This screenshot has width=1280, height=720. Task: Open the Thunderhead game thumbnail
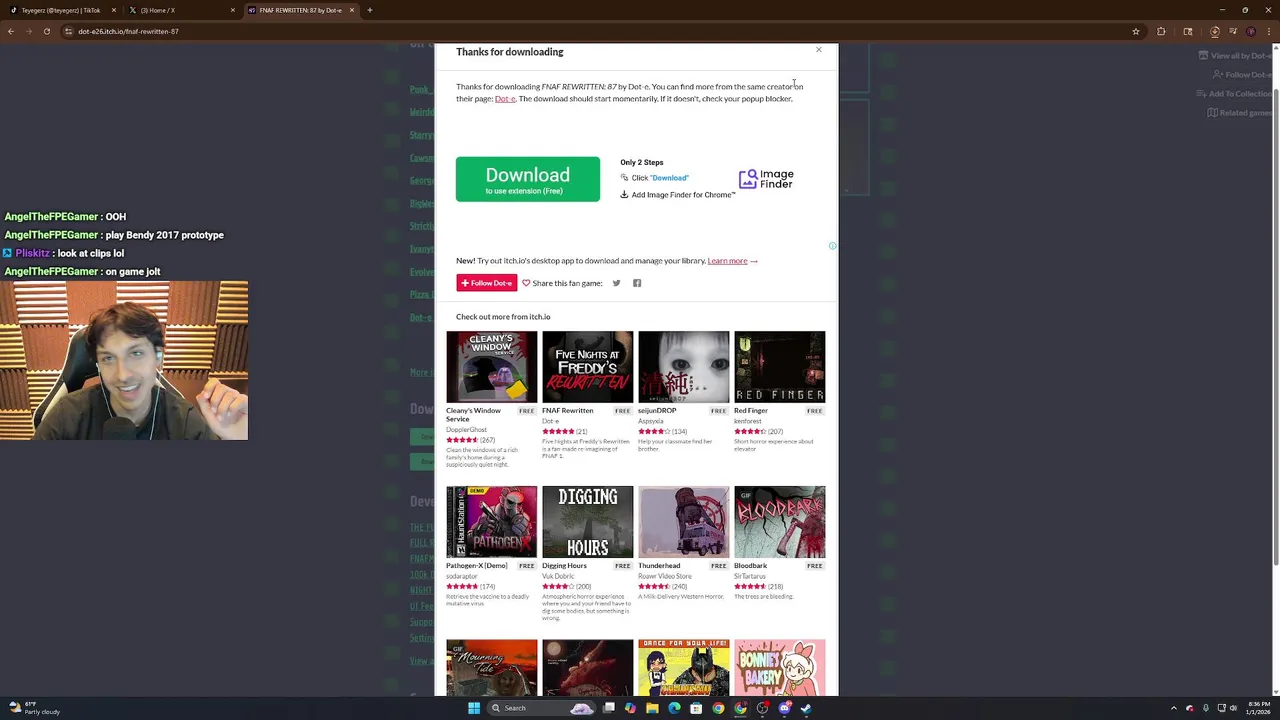click(683, 522)
